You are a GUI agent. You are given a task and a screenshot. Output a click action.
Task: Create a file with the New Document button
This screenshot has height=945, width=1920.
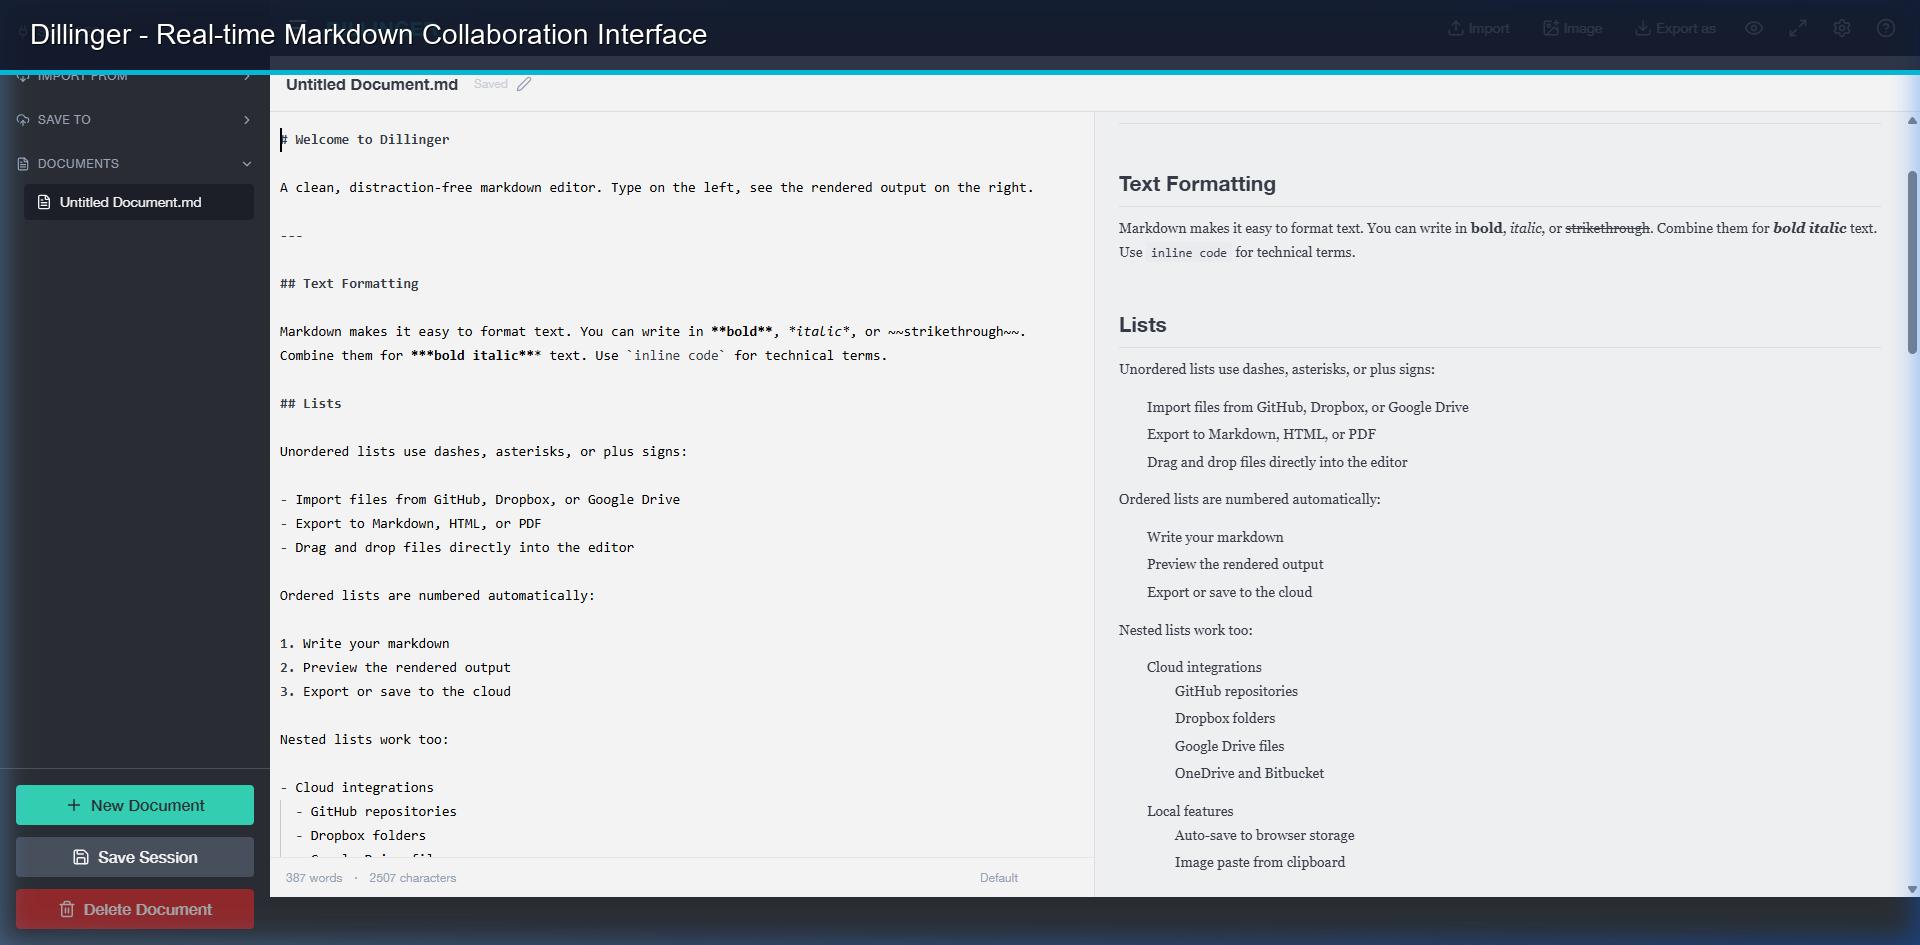(135, 805)
